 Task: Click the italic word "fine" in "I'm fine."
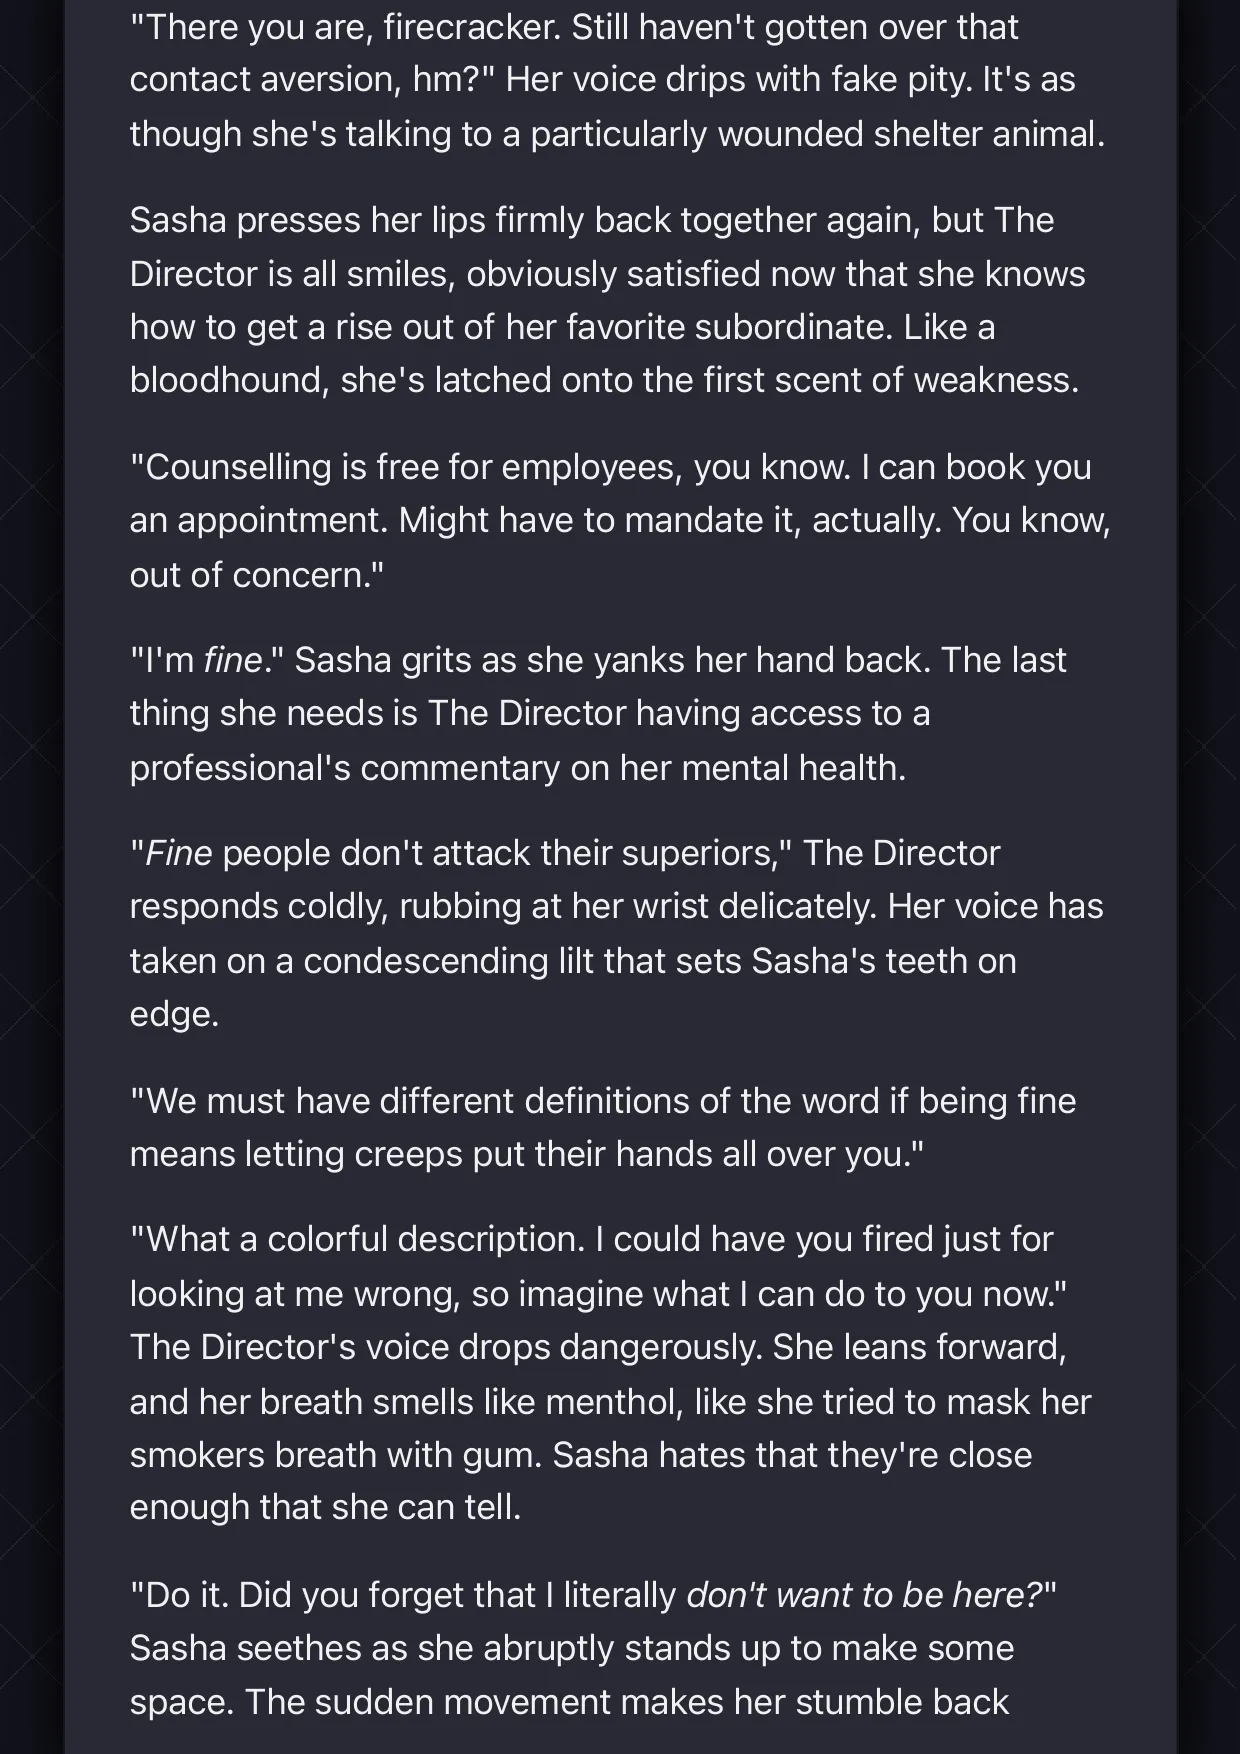point(232,660)
